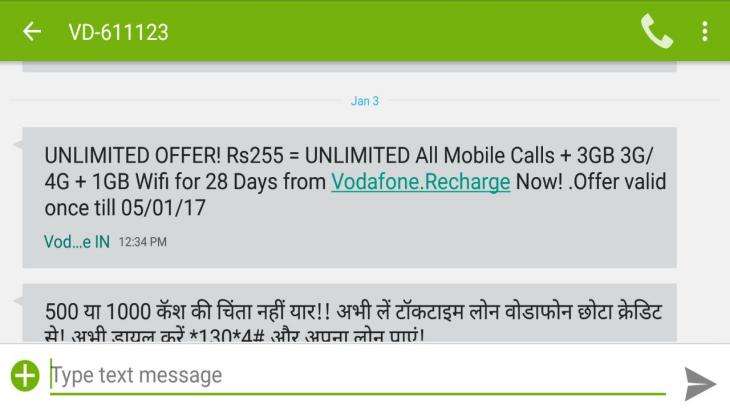This screenshot has height=419, width=730.
Task: Call VD-611123 using the phone icon
Action: tap(656, 31)
